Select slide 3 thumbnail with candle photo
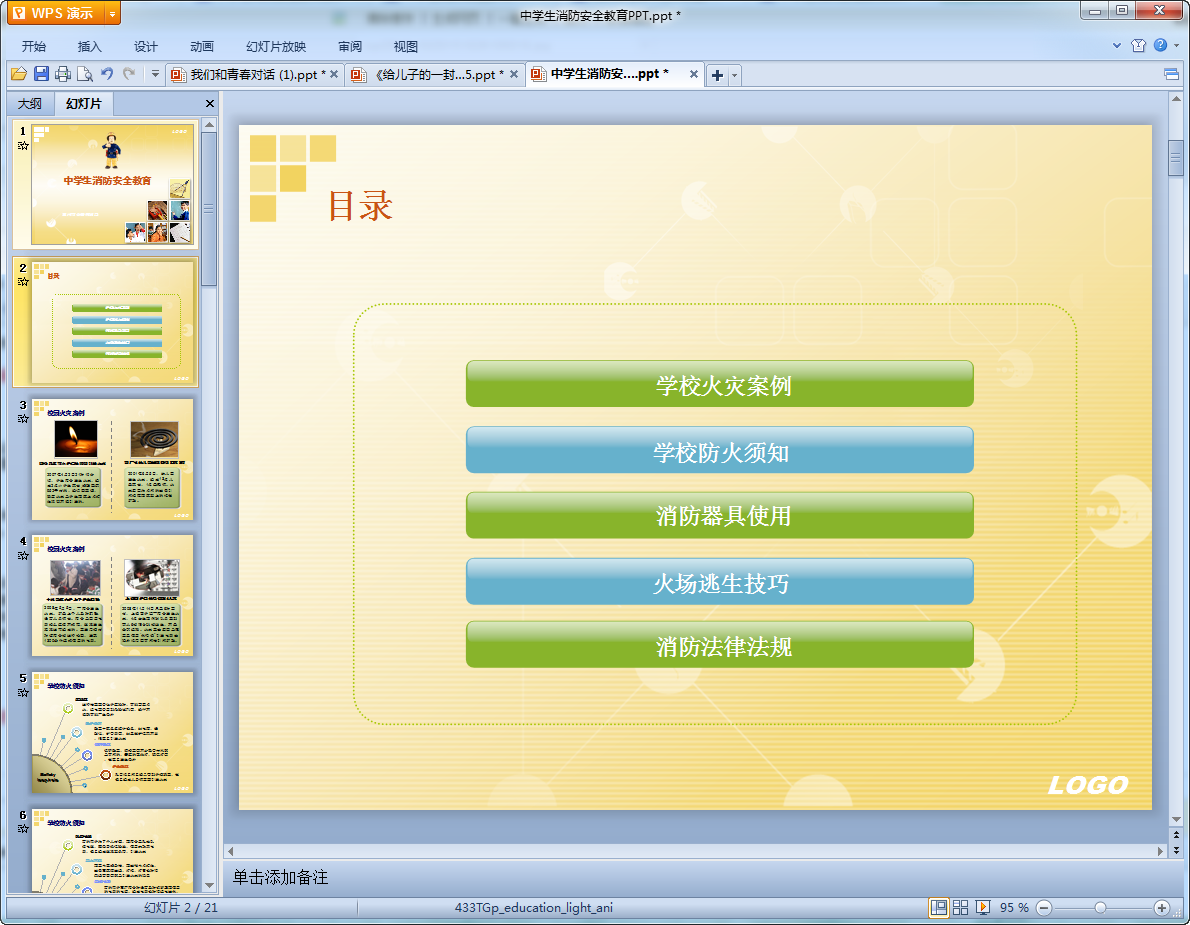 point(112,459)
